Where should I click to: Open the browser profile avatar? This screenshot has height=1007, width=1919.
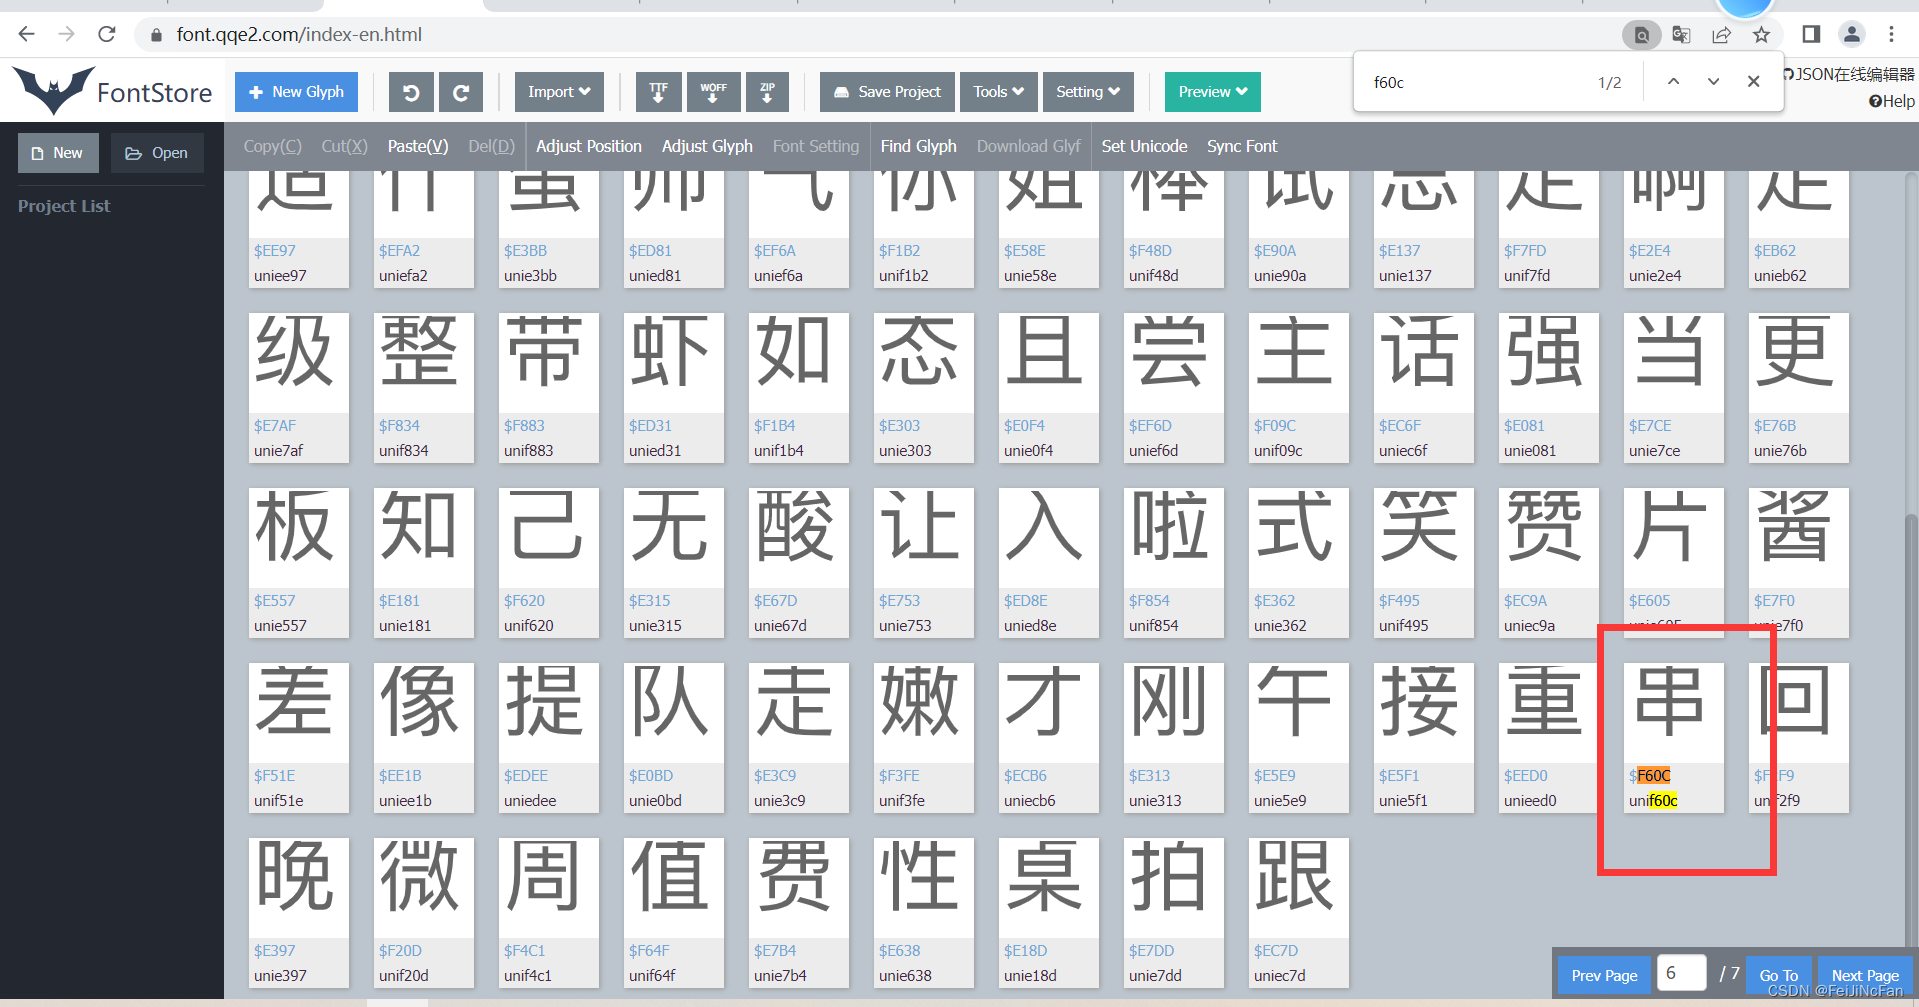click(1852, 35)
